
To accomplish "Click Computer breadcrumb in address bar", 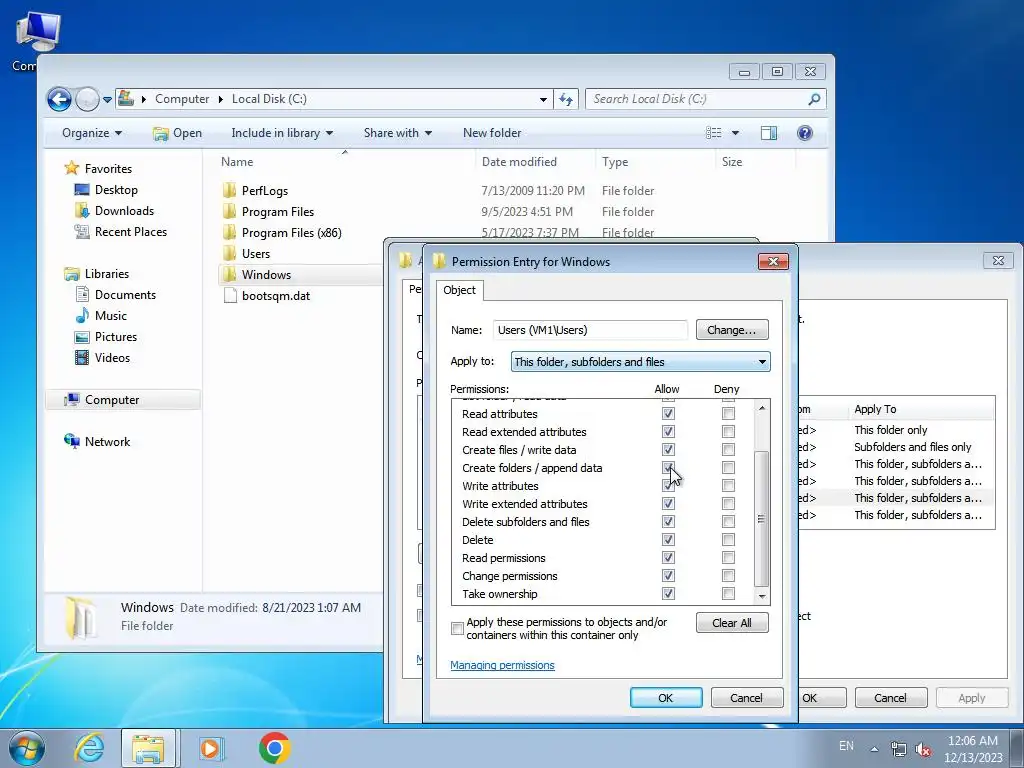I will 182,99.
